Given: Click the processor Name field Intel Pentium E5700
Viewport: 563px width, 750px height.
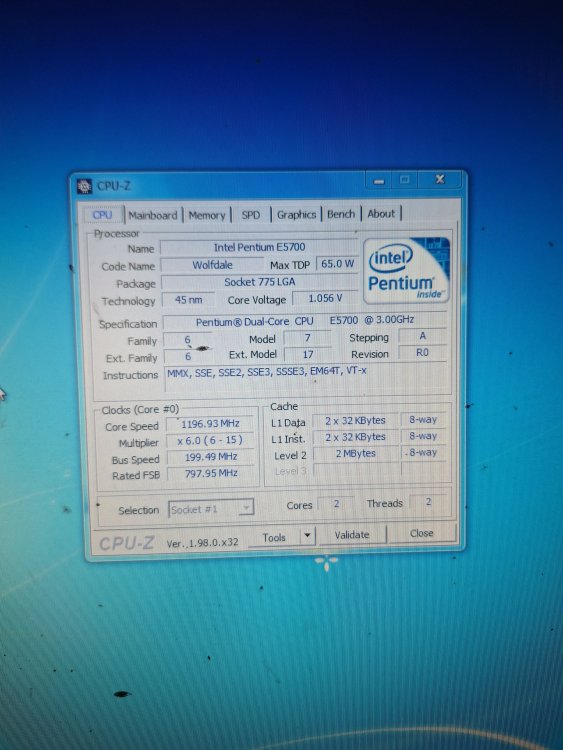Looking at the screenshot, I should point(259,247).
